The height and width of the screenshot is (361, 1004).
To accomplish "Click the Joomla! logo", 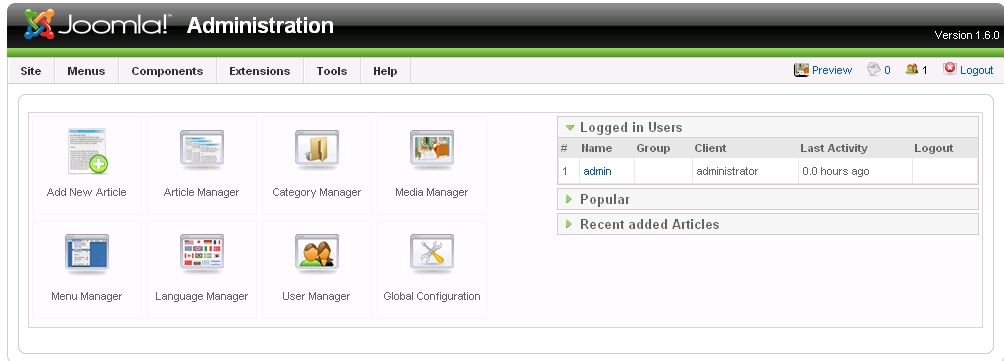I will point(98,24).
